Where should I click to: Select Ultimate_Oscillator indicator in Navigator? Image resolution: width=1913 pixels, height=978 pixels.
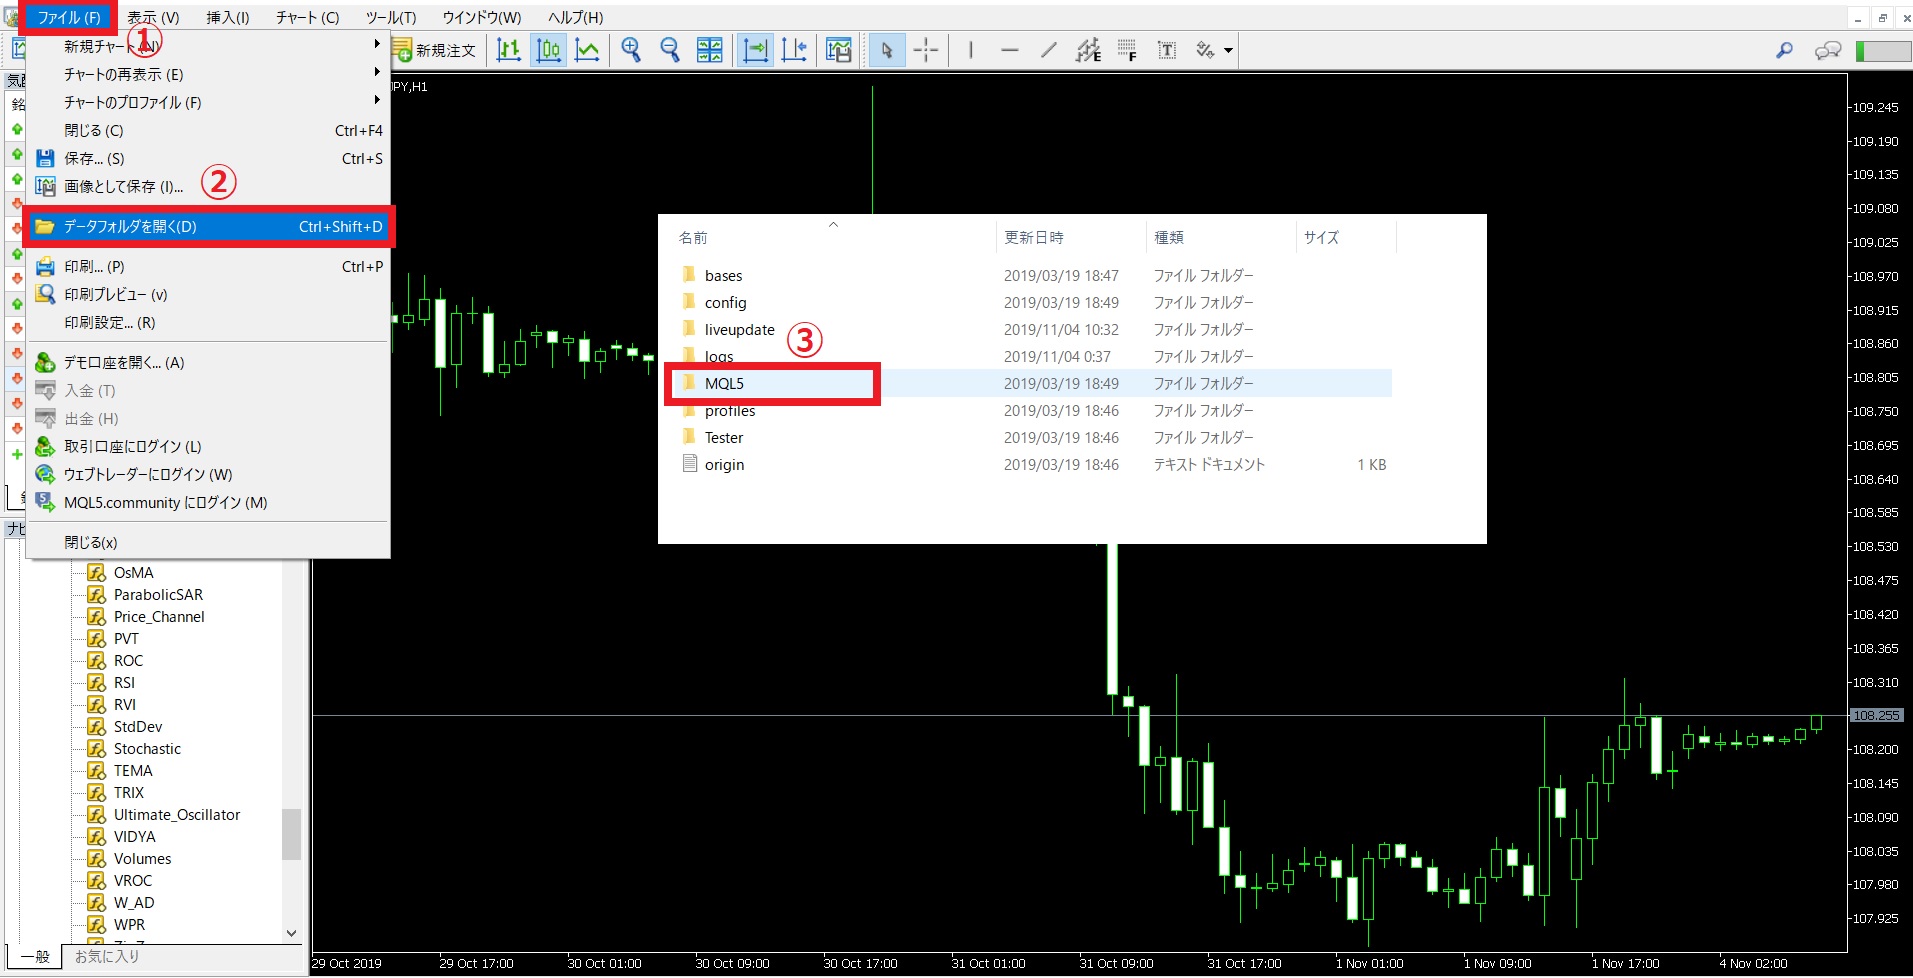[177, 814]
